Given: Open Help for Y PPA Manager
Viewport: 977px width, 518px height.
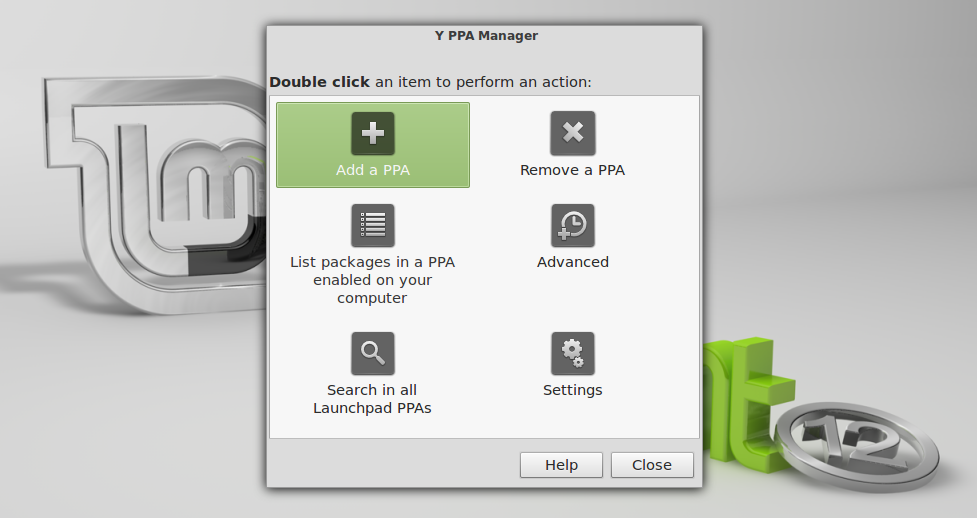Looking at the screenshot, I should click(x=561, y=465).
